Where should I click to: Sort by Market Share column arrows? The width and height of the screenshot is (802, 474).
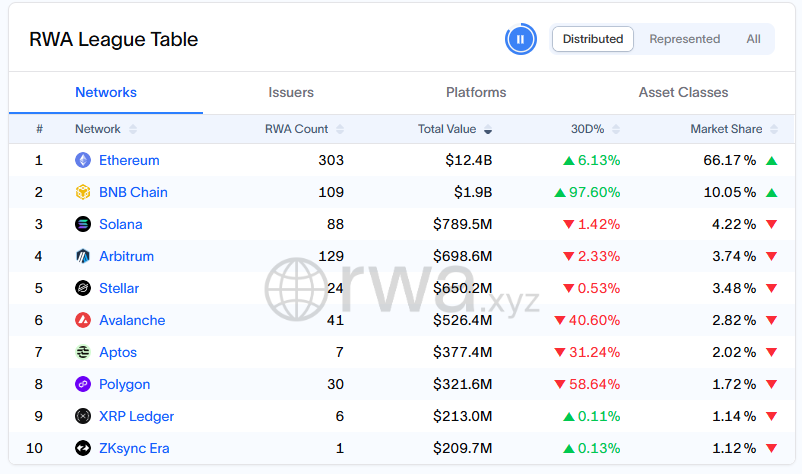click(774, 129)
